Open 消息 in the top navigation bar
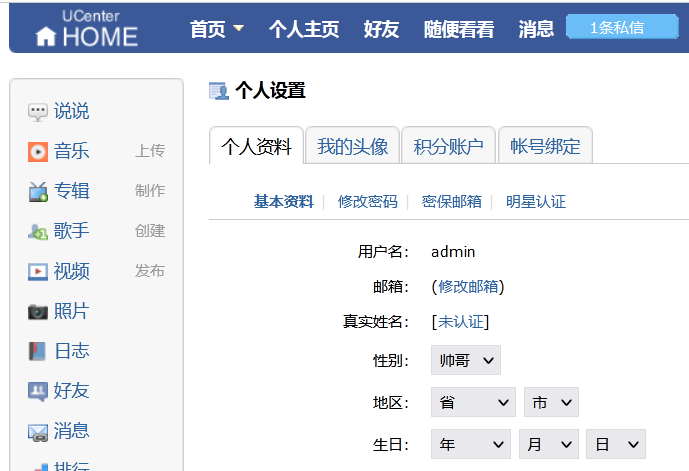Viewport: 689px width, 471px height. [536, 29]
